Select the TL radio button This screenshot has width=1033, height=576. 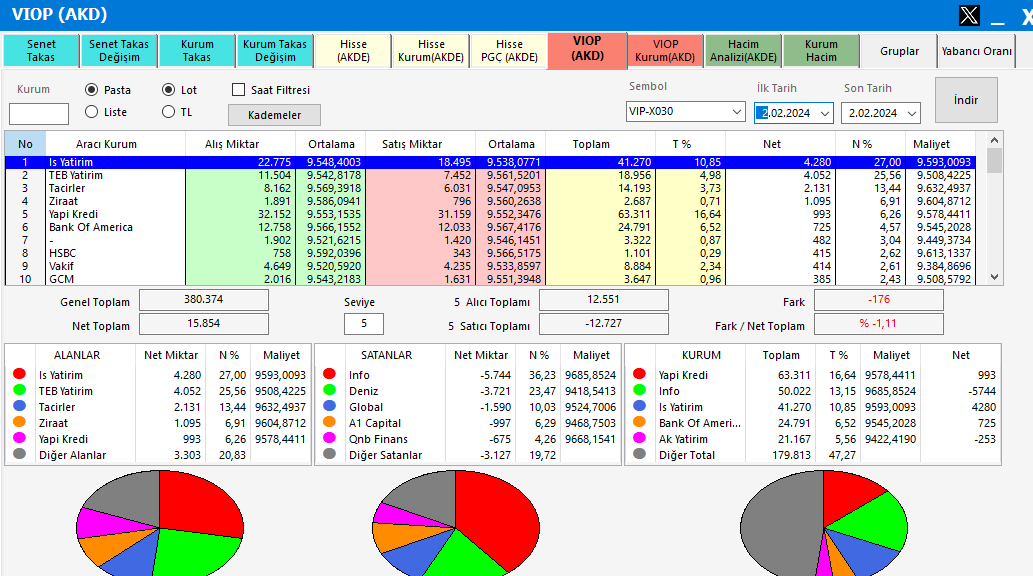click(169, 112)
